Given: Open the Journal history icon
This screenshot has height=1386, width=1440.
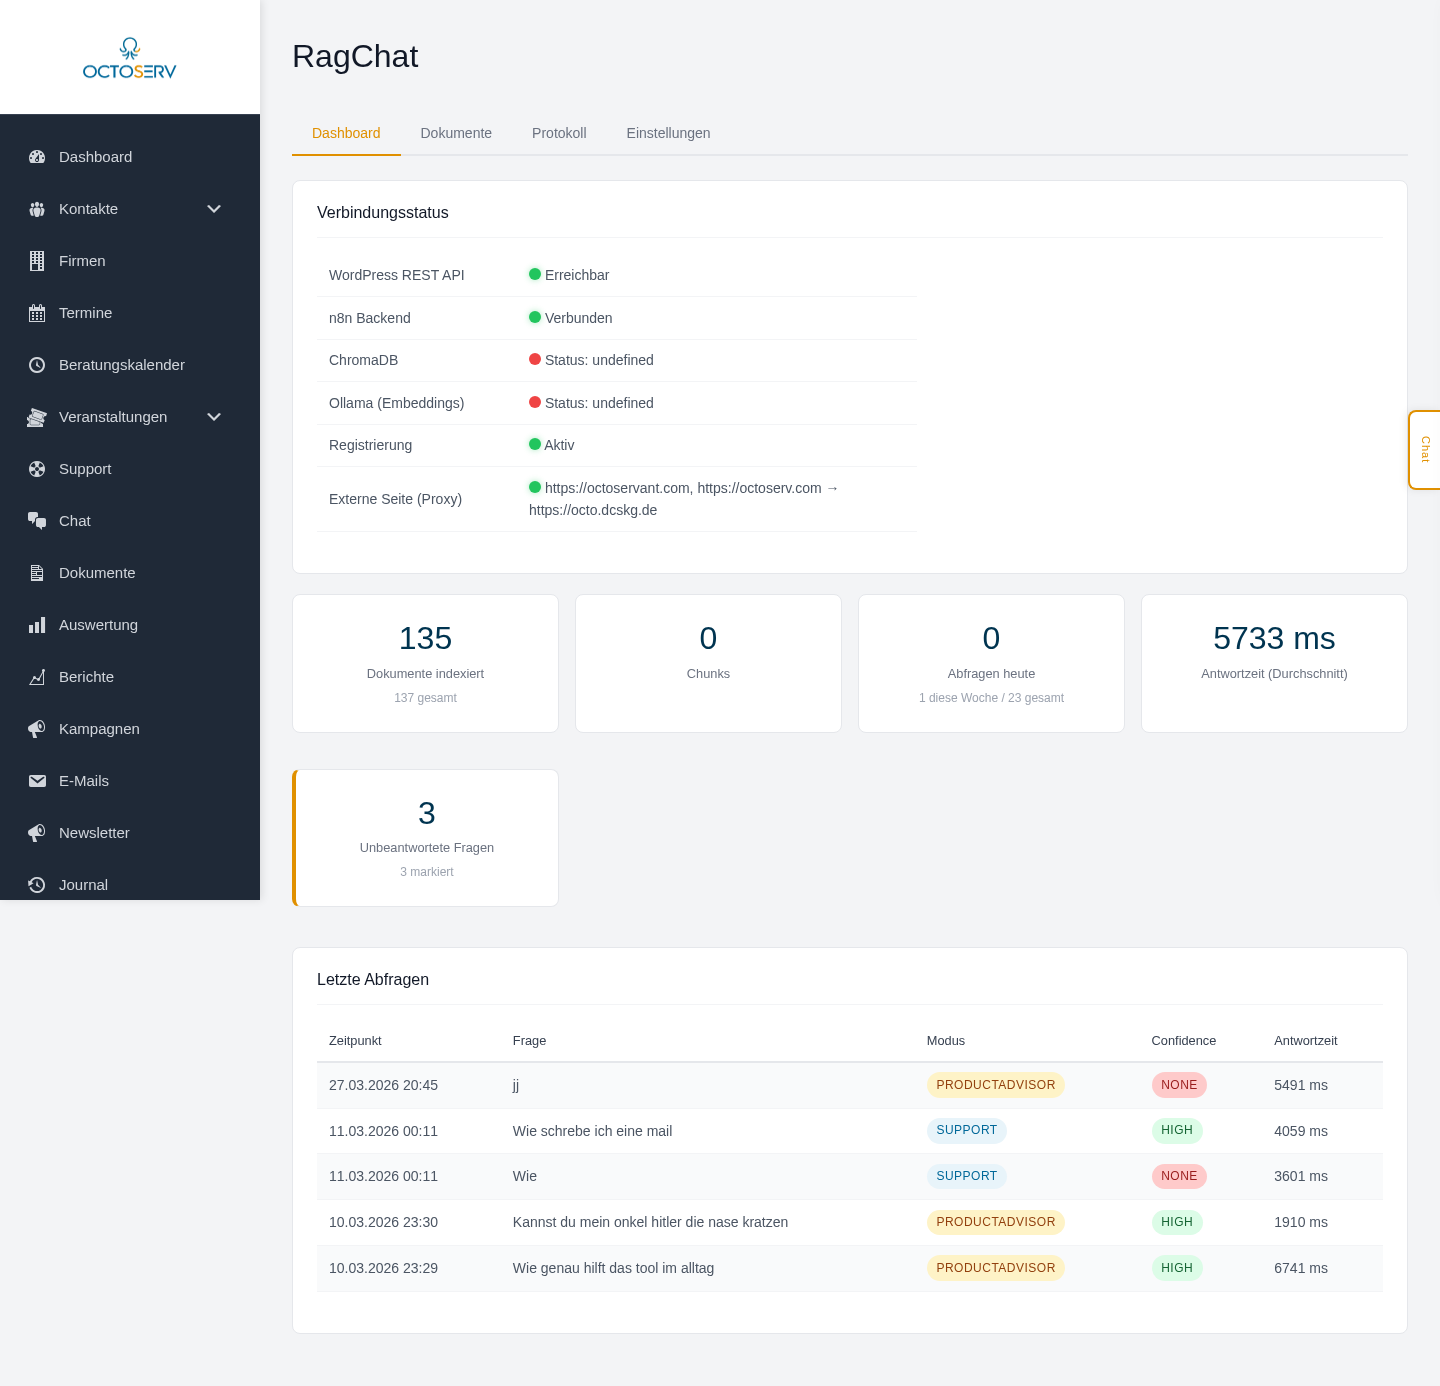Looking at the screenshot, I should [x=37, y=885].
